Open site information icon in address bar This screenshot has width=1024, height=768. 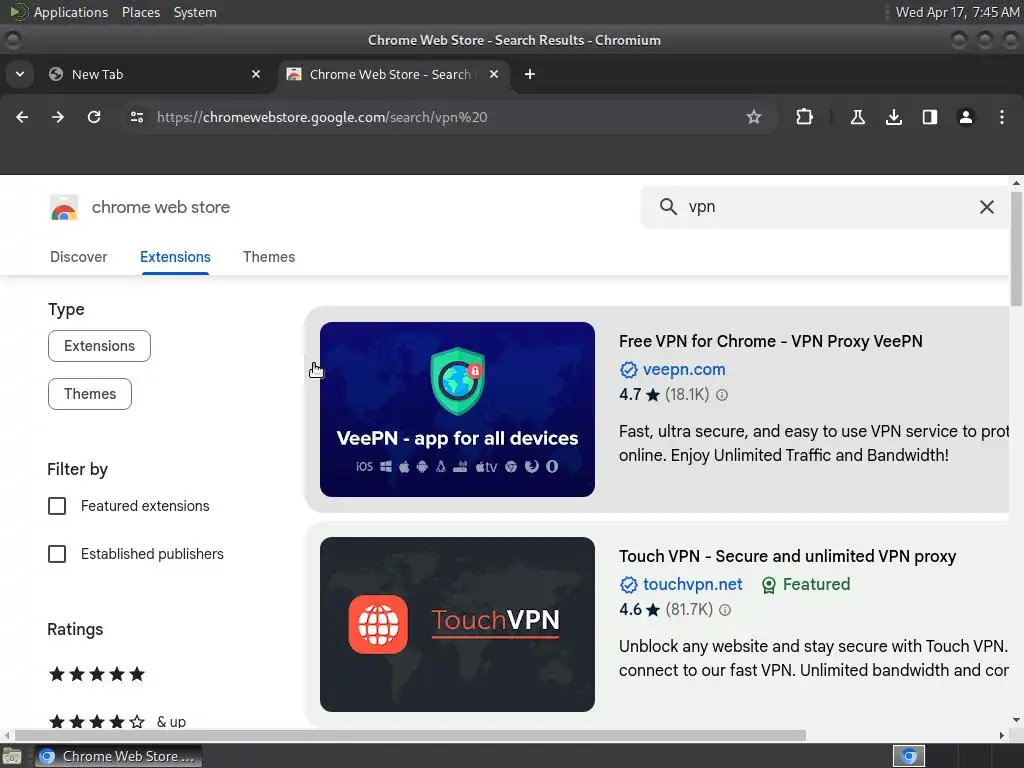[137, 117]
